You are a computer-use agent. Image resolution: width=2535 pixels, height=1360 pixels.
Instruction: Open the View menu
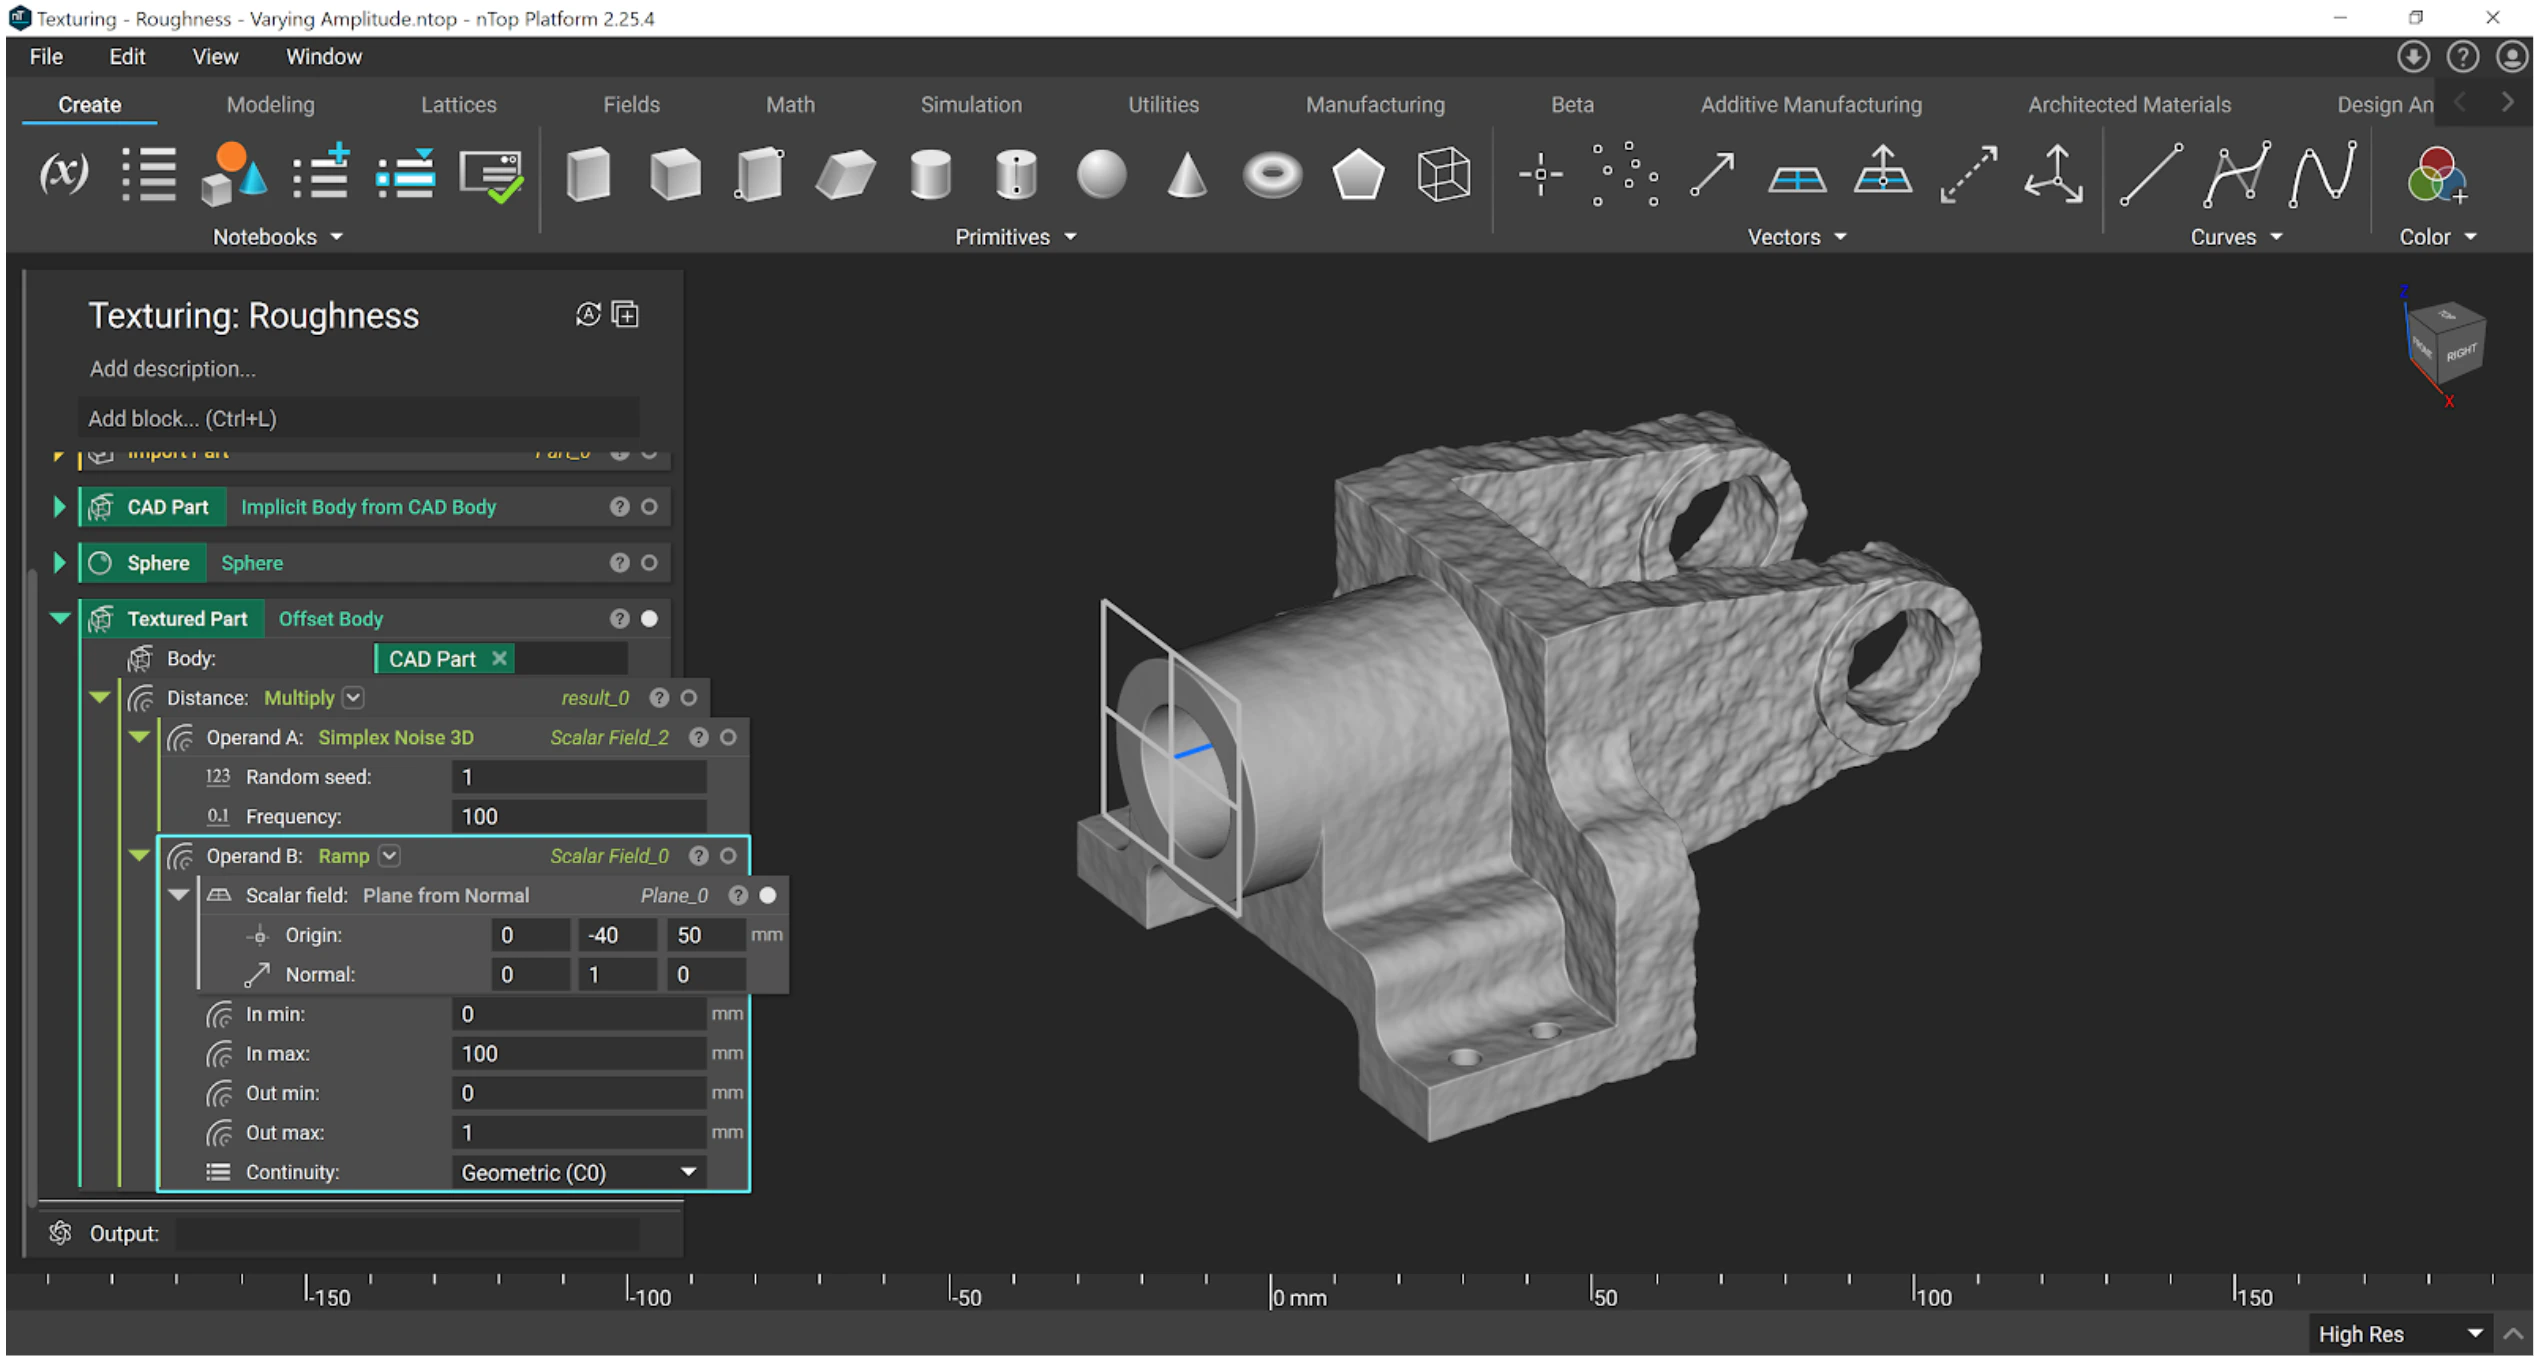tap(214, 57)
